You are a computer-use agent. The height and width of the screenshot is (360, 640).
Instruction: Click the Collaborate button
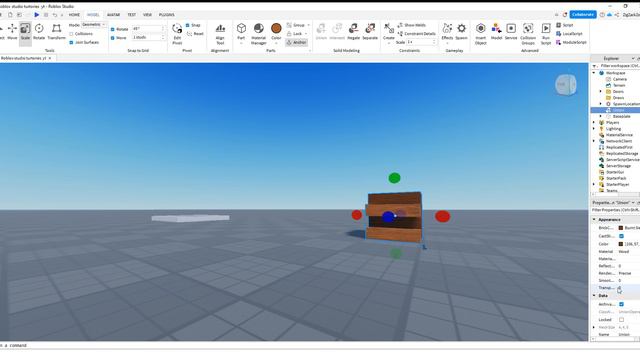[583, 15]
